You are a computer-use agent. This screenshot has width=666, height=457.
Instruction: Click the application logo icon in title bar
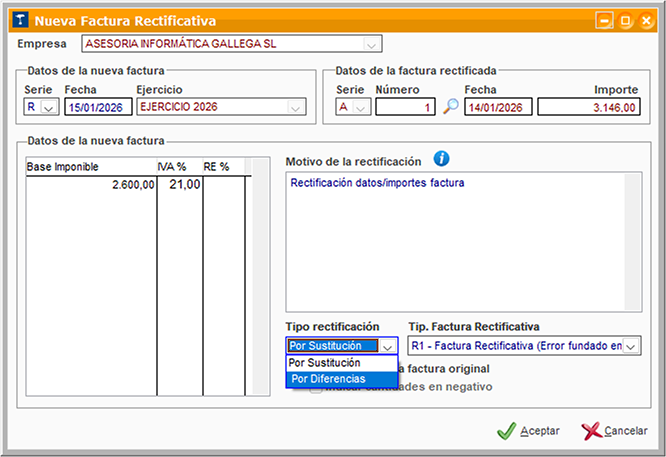click(20, 20)
